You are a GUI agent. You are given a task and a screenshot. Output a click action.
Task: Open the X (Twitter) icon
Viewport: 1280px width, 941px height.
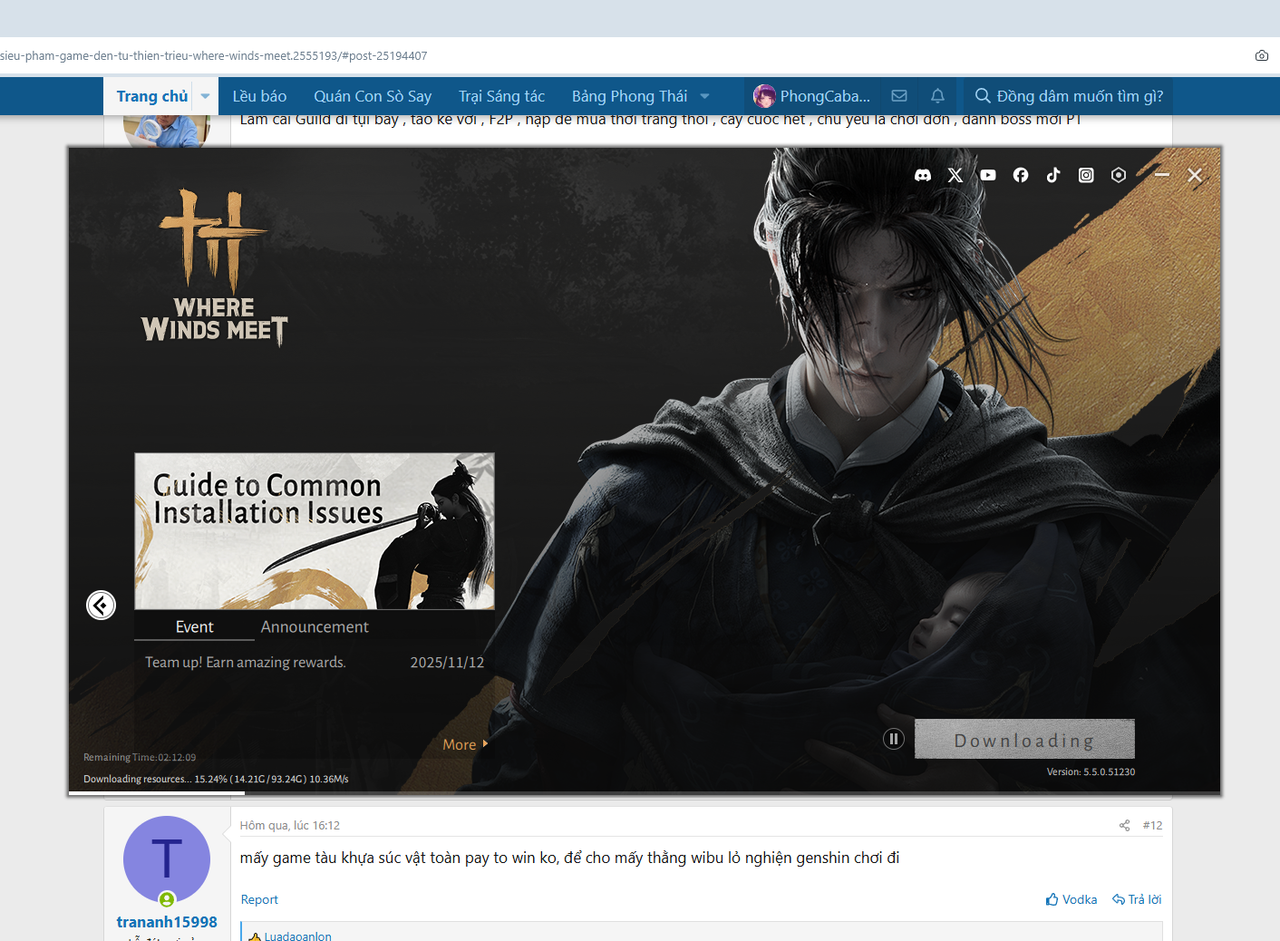pyautogui.click(x=955, y=174)
